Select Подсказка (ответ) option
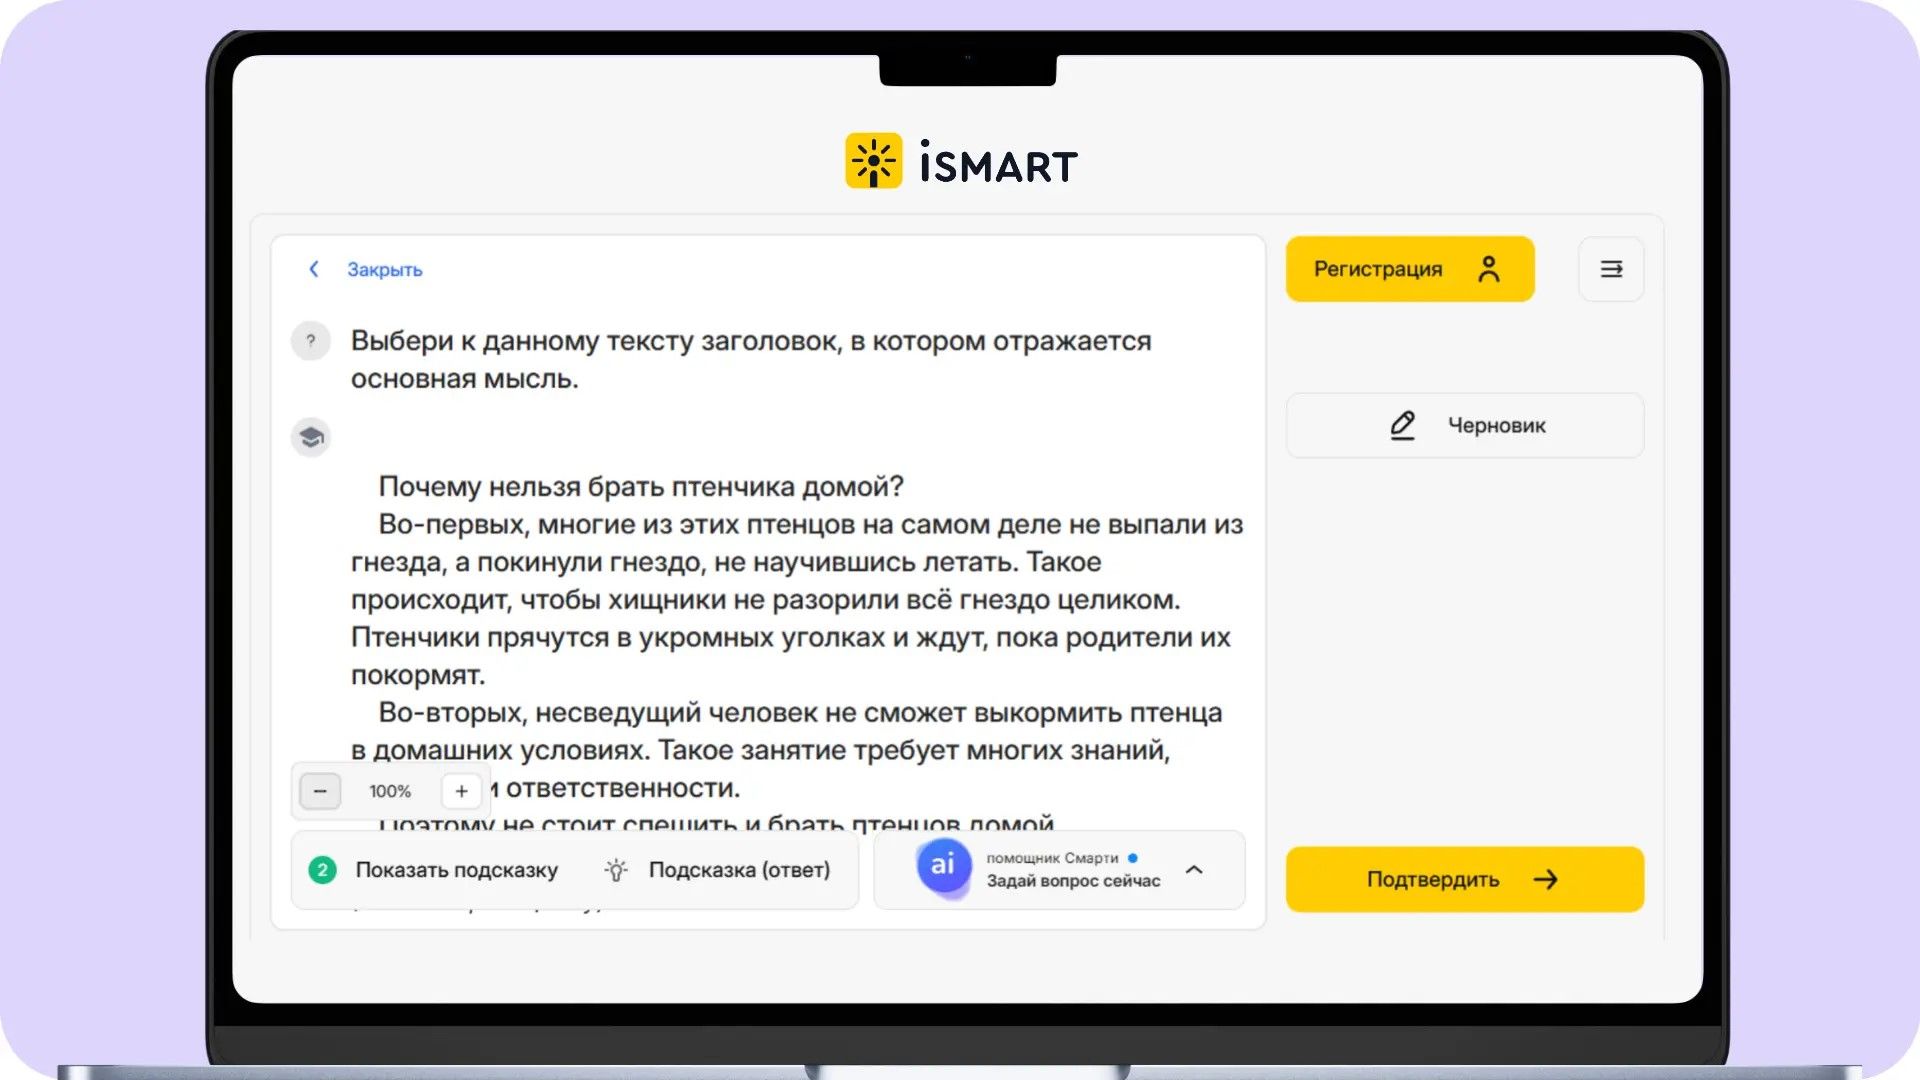 pos(739,870)
